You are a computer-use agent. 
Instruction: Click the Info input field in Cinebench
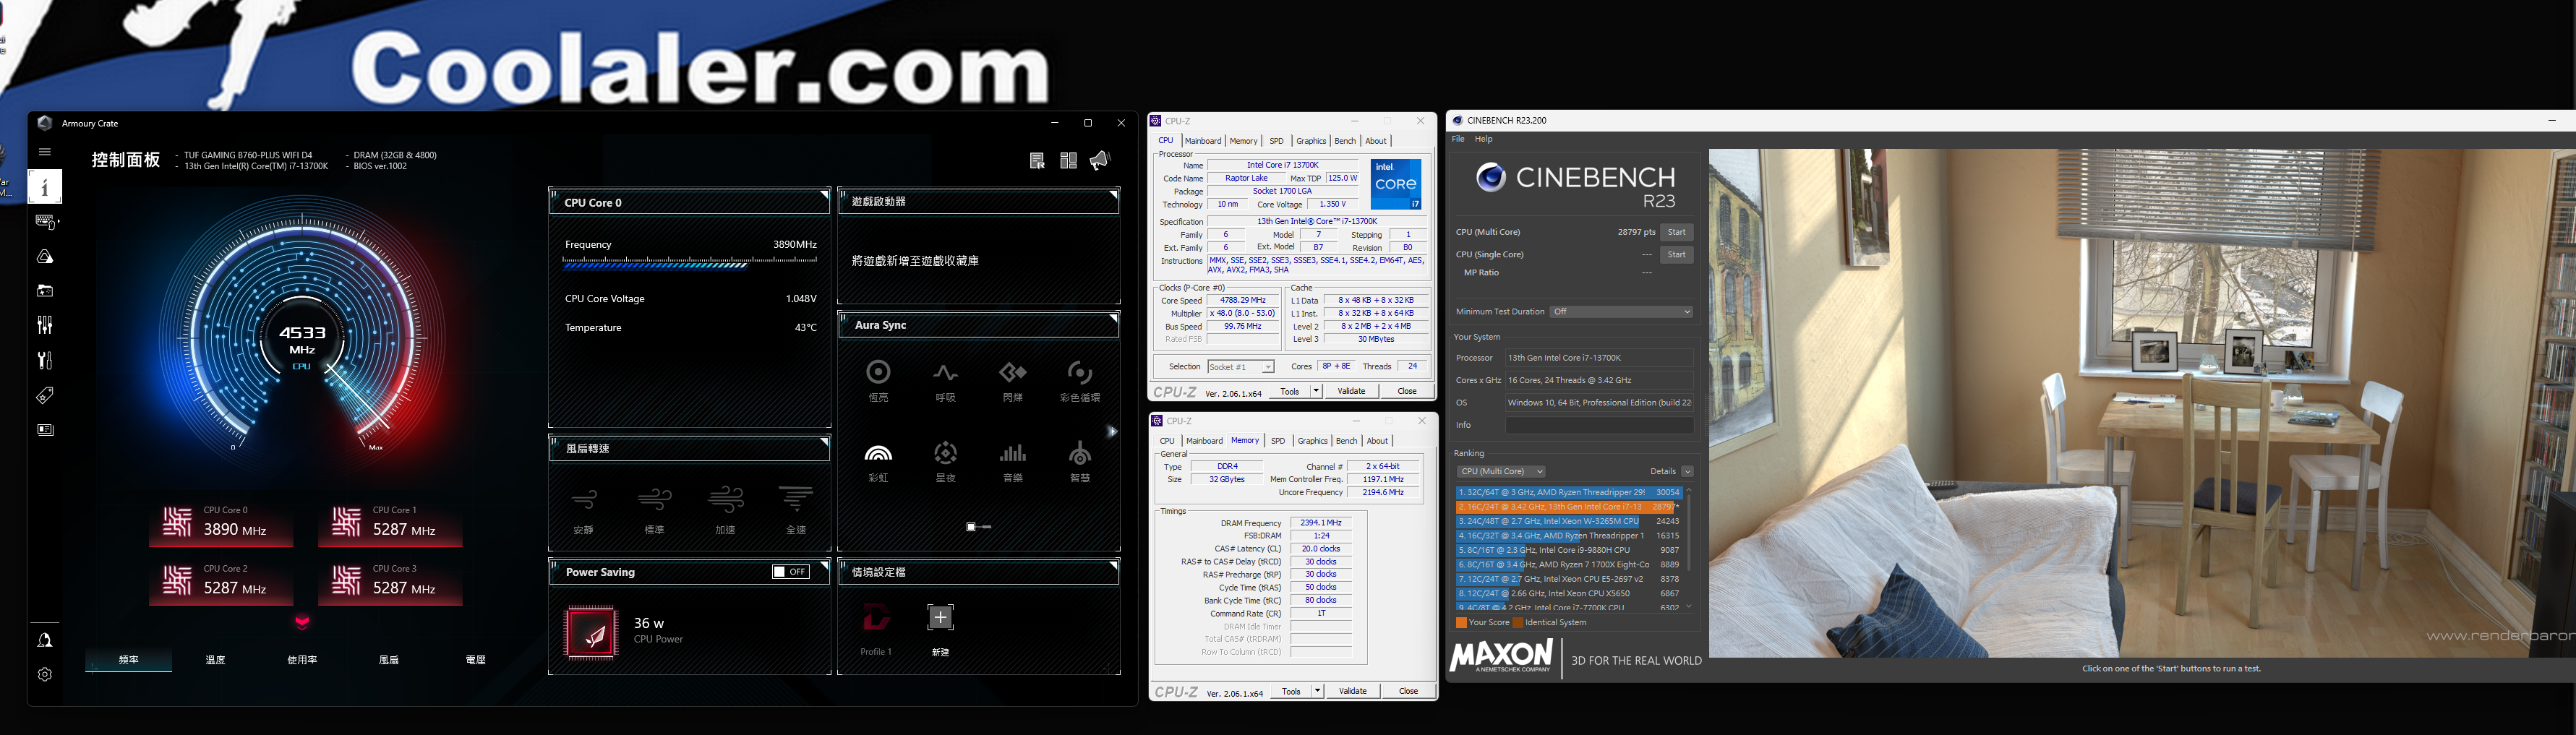1599,425
